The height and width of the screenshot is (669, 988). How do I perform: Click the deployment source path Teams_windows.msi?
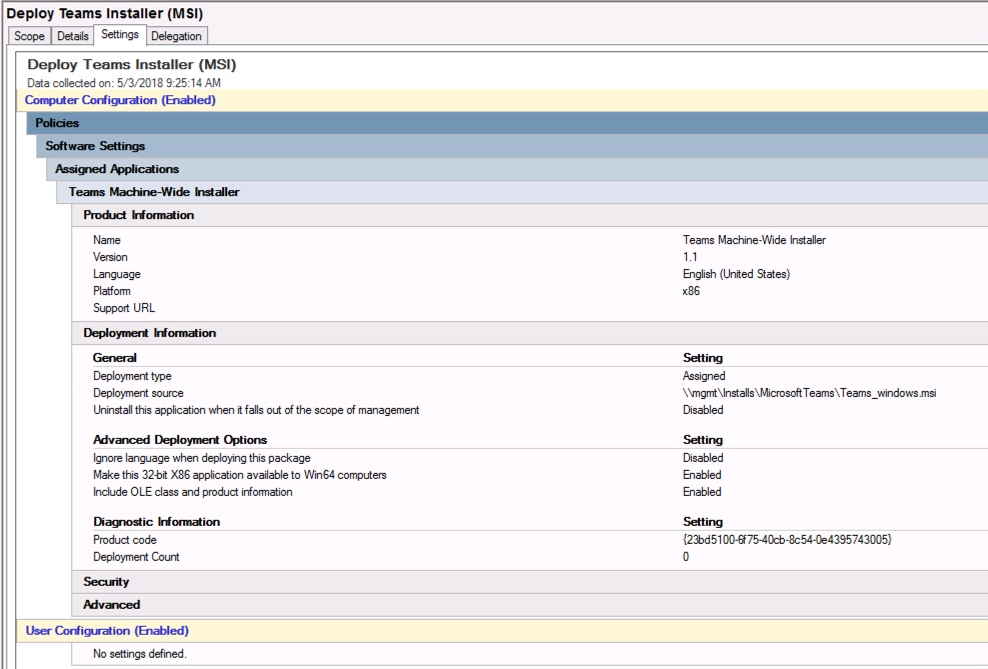[x=810, y=393]
